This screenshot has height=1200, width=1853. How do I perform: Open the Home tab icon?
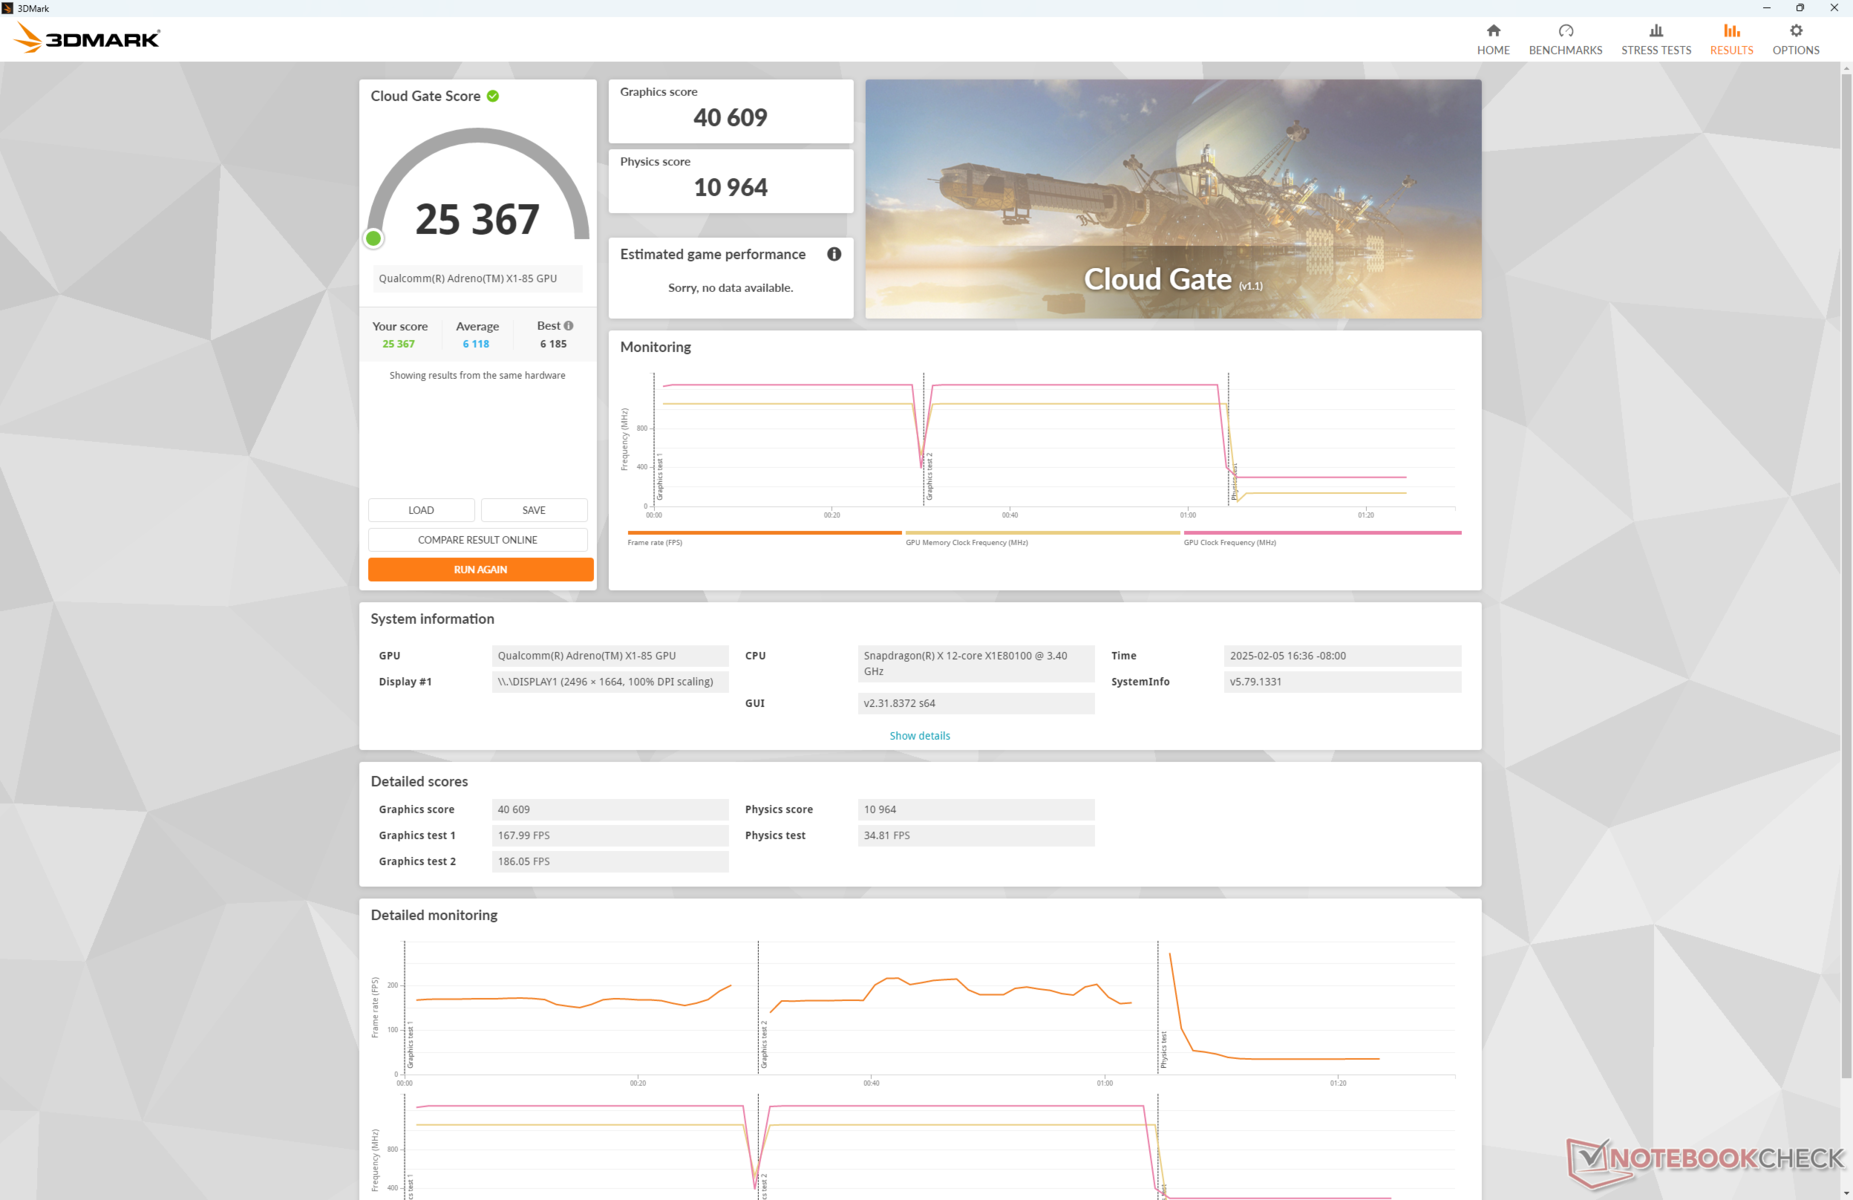click(x=1493, y=31)
